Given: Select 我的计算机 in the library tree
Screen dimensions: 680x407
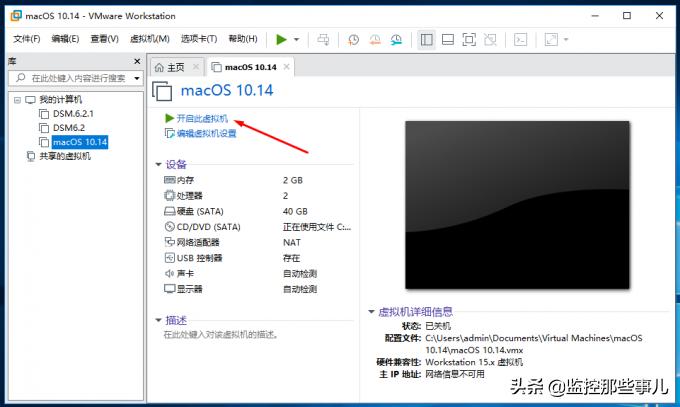Looking at the screenshot, I should click(x=60, y=100).
